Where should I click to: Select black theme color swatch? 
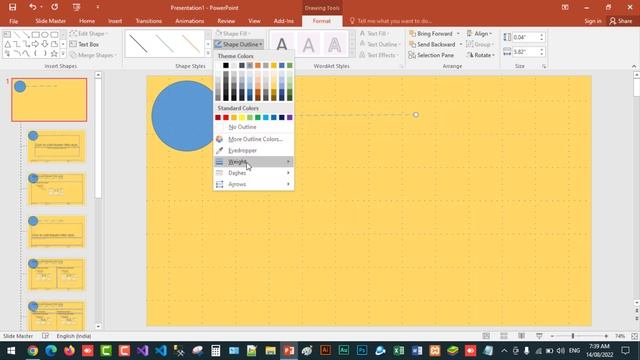pos(226,65)
